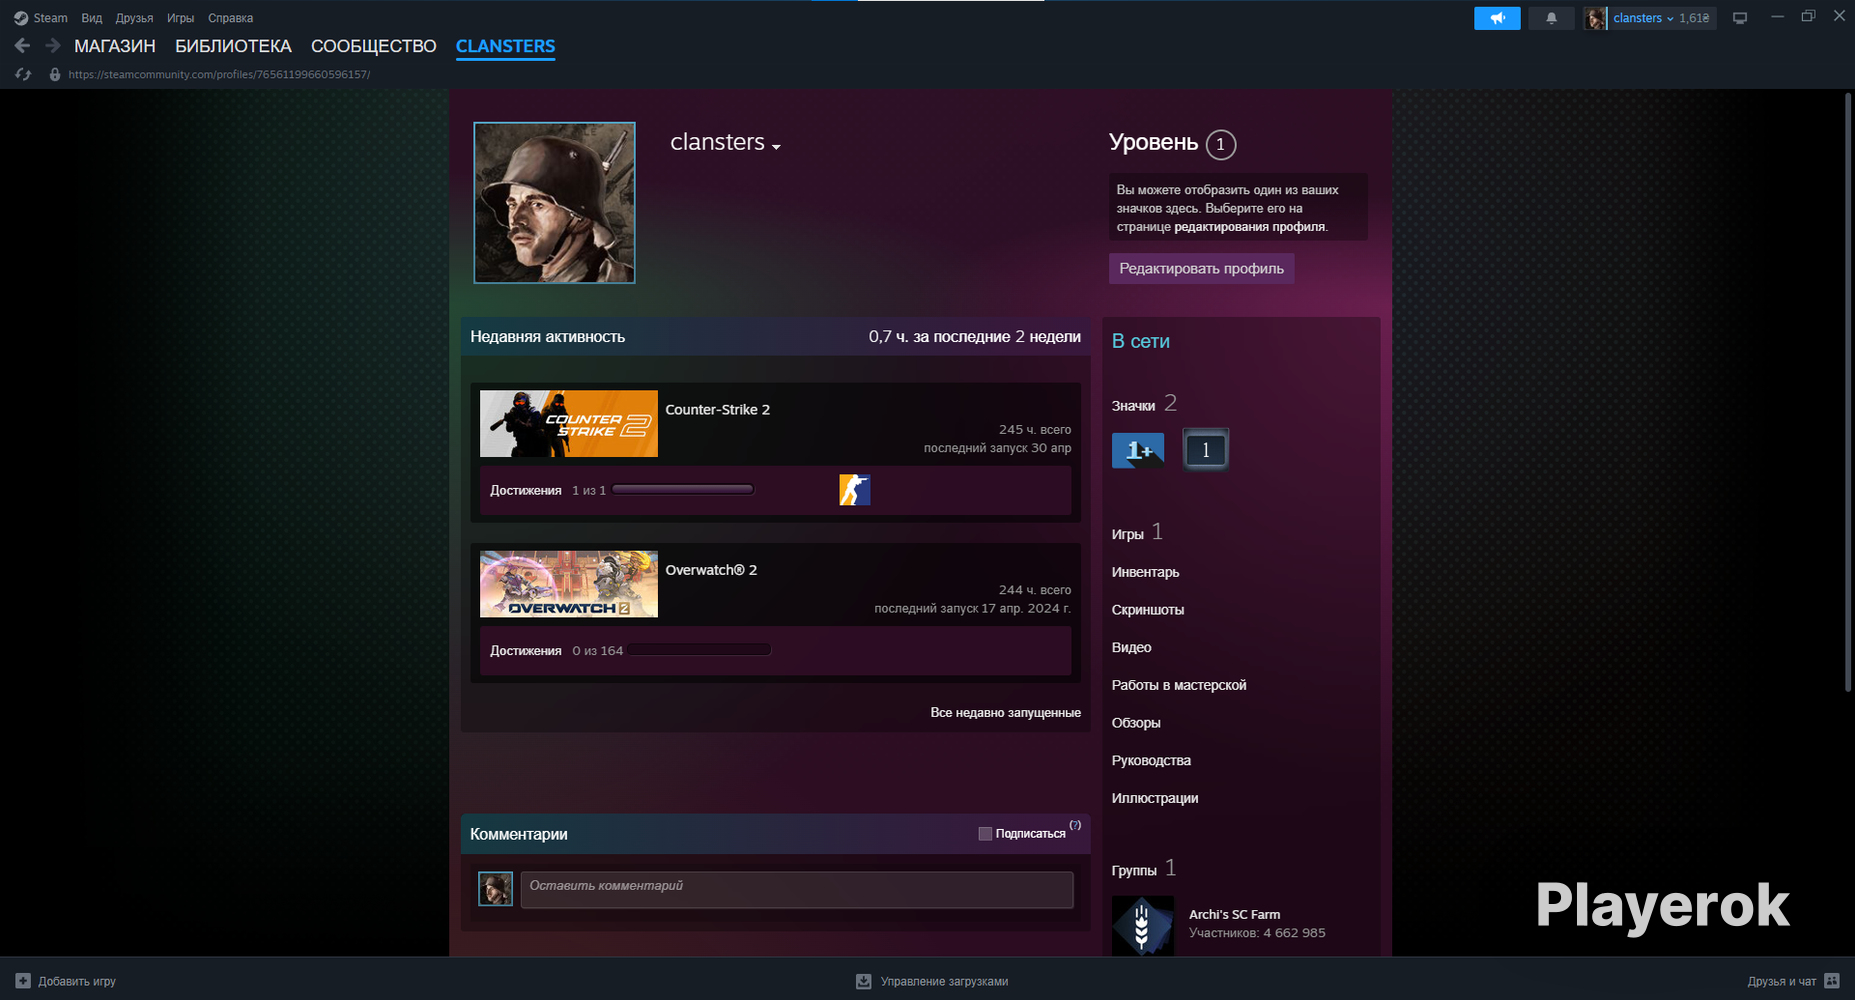Click Counter-Strike 2 Достижения link
The width and height of the screenshot is (1855, 1000).
(525, 491)
